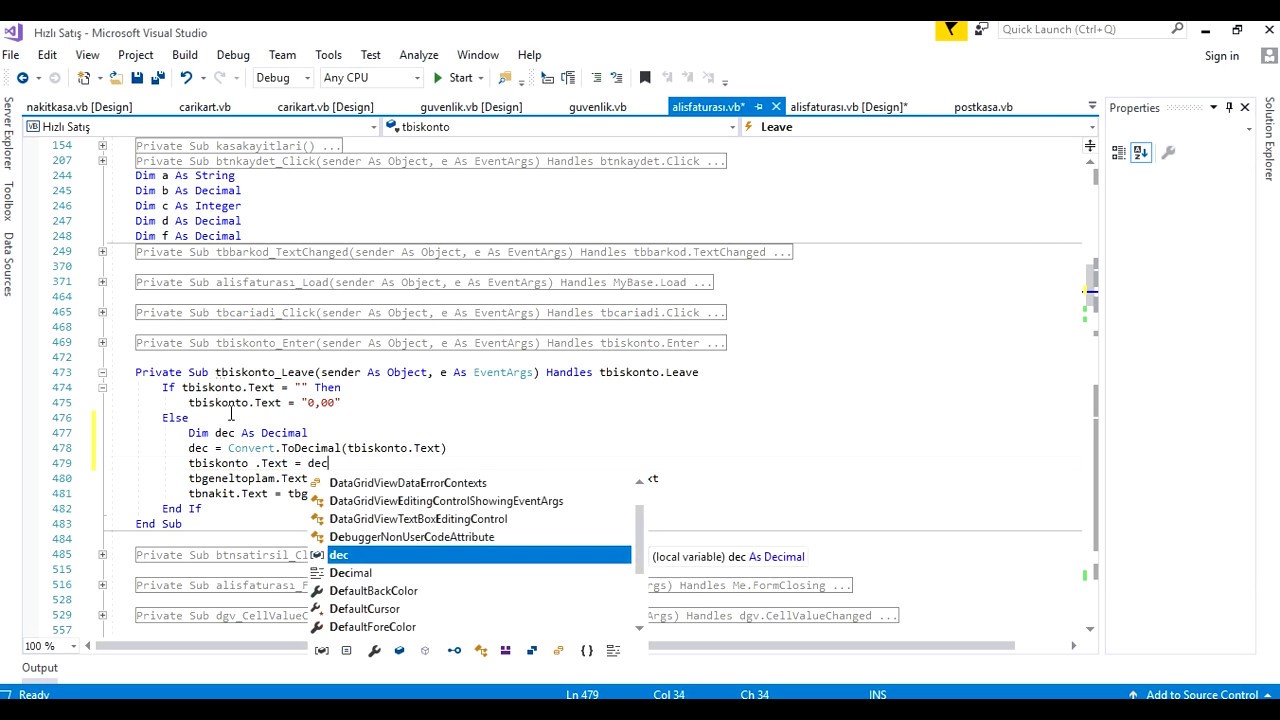
Task: Click the Uncomment Lines toolbar icon
Action: [x=617, y=78]
